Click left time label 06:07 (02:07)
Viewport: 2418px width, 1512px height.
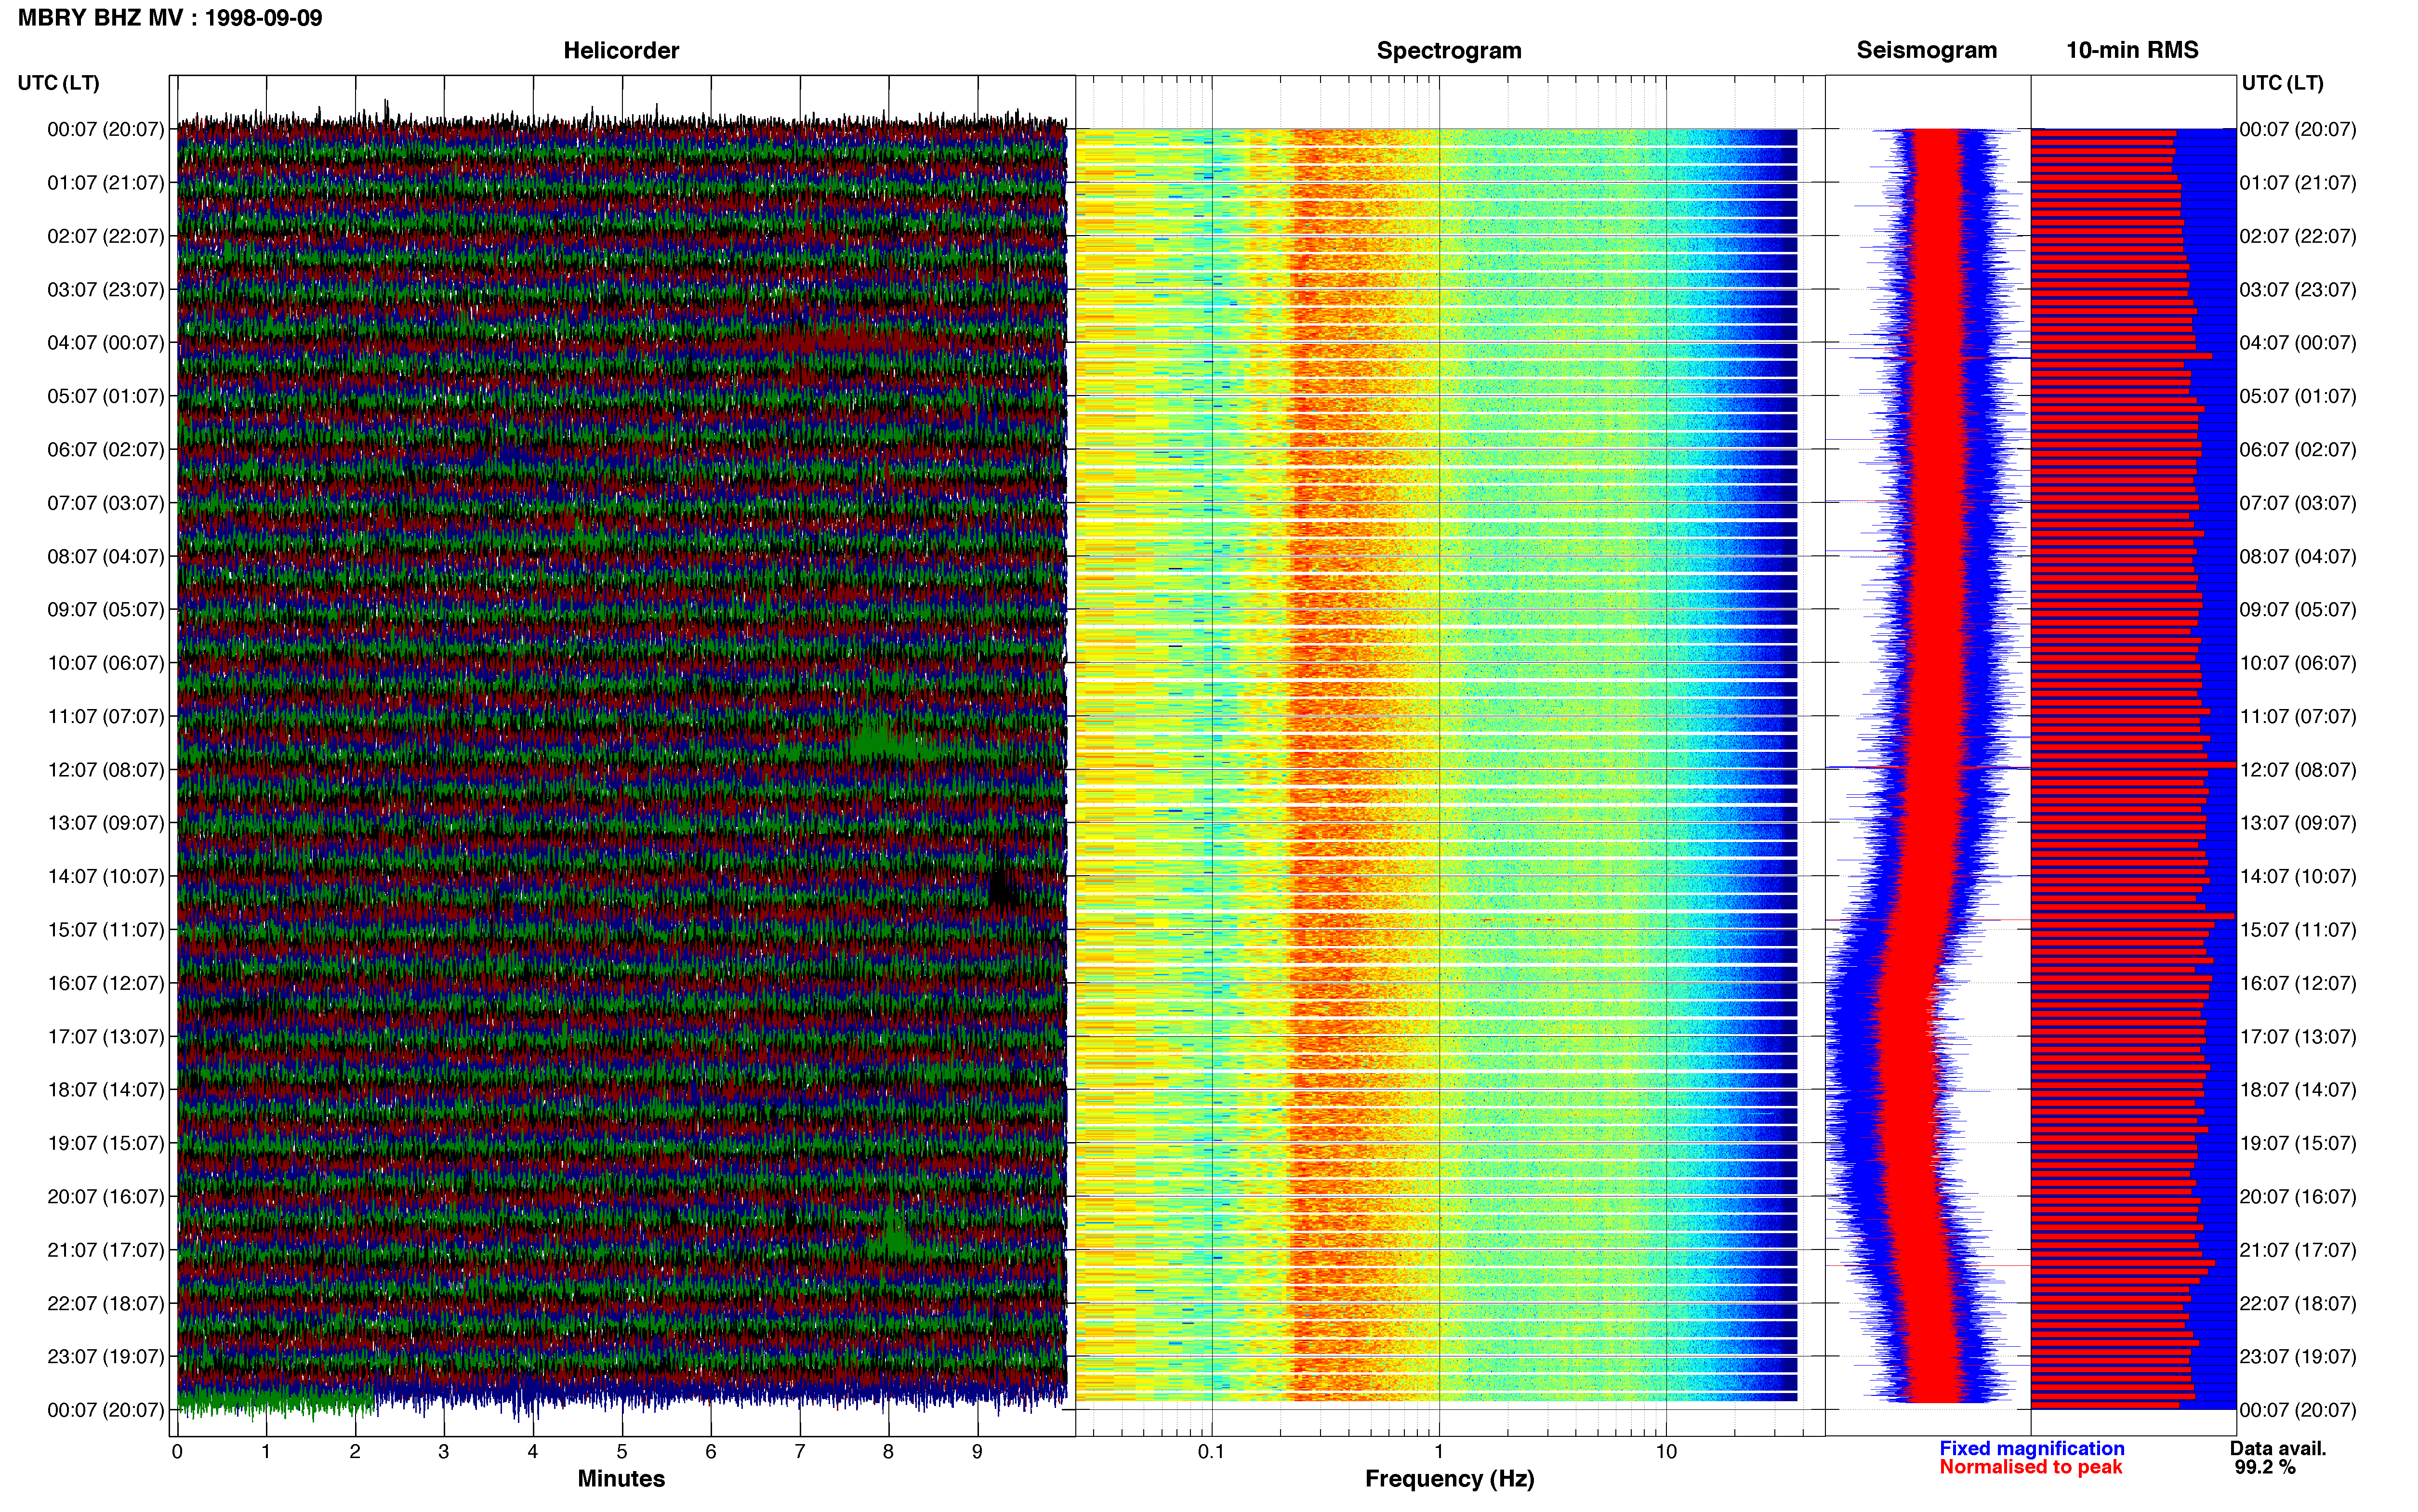click(x=106, y=450)
